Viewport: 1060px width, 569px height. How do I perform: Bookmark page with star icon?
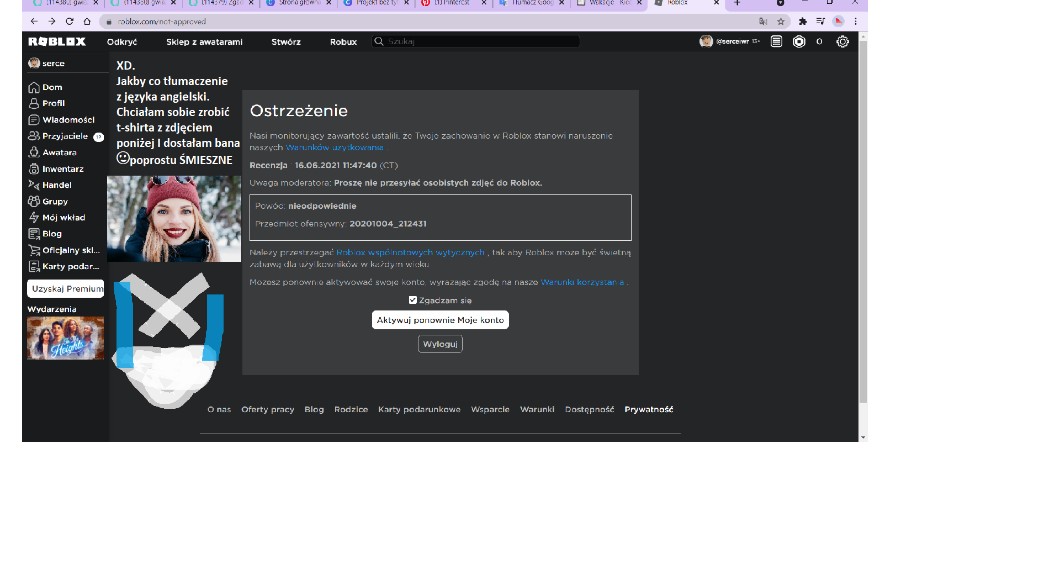pos(781,21)
